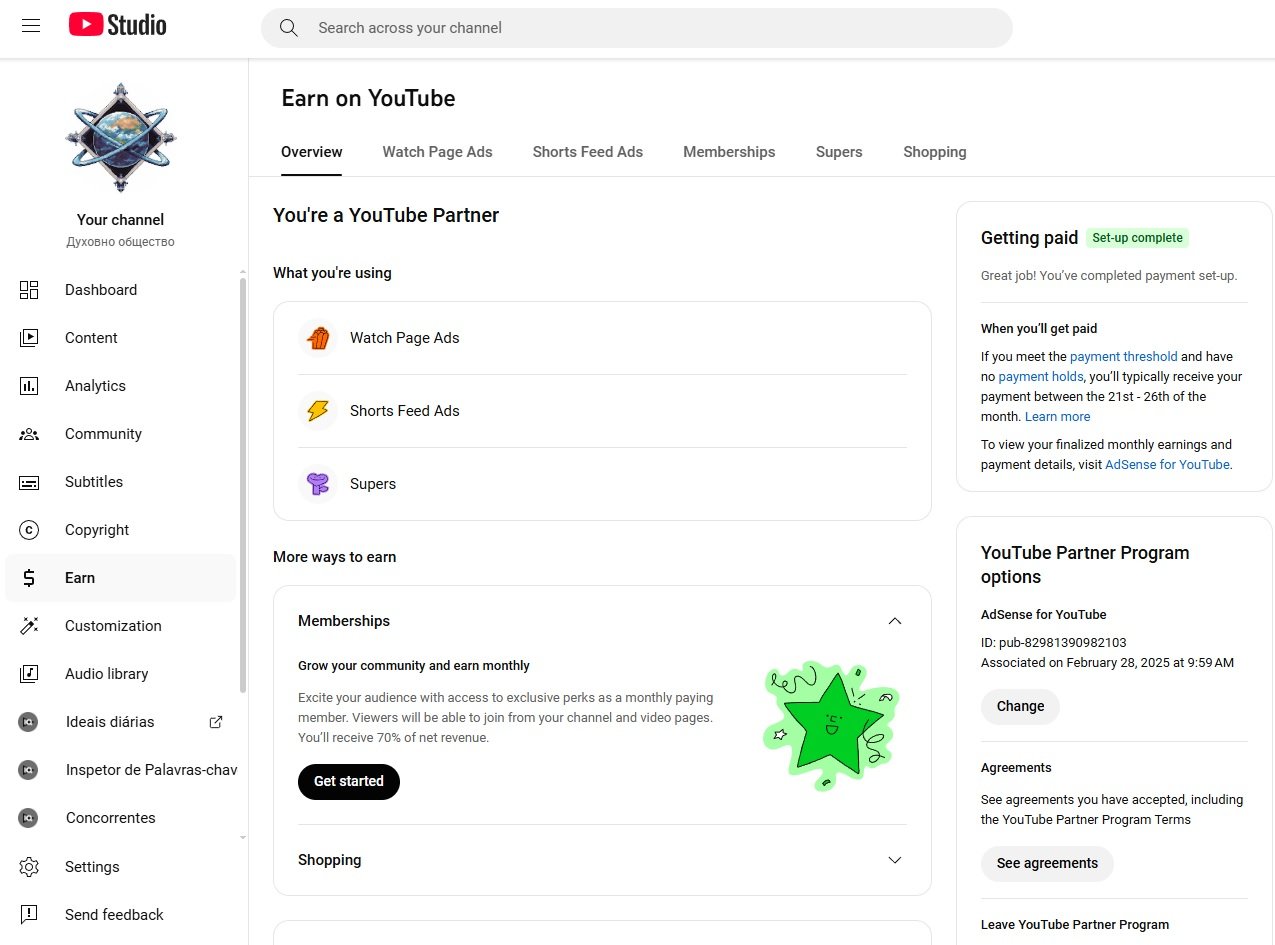
Task: Expand the Shopping section chevron
Action: [895, 860]
